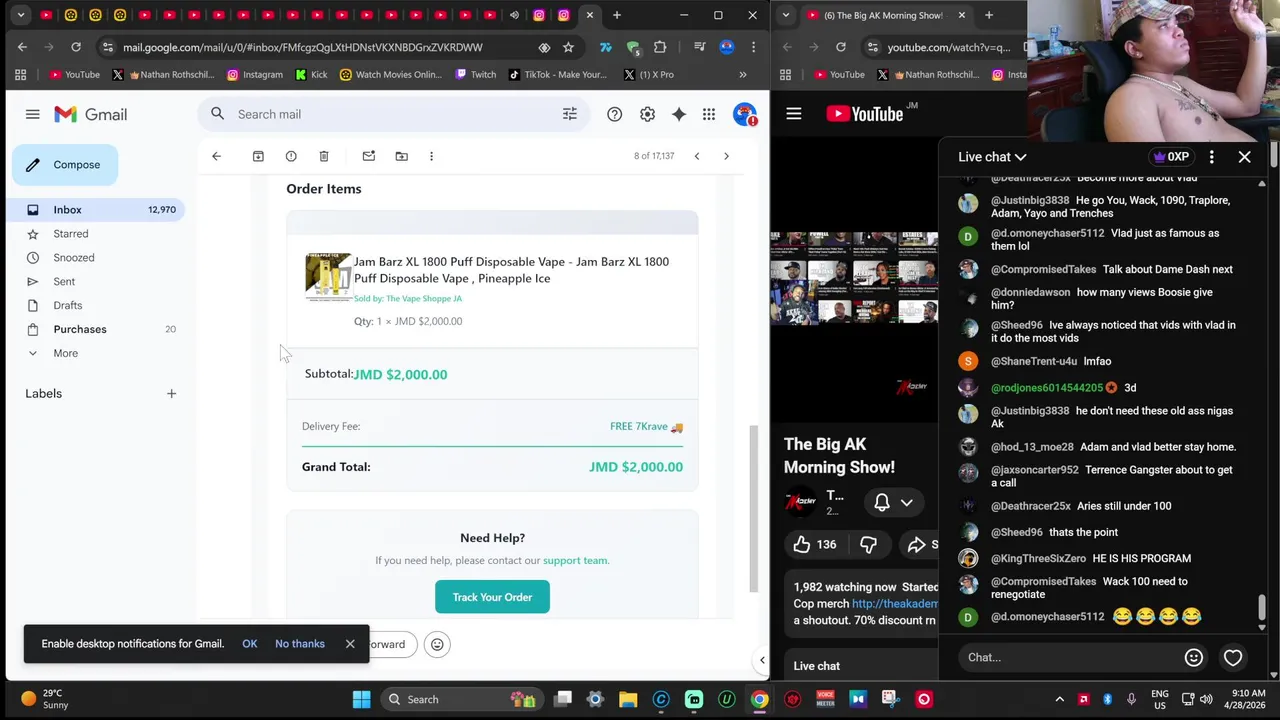This screenshot has width=1280, height=720.
Task: Click the Gmail message scrollbar
Action: (x=753, y=508)
